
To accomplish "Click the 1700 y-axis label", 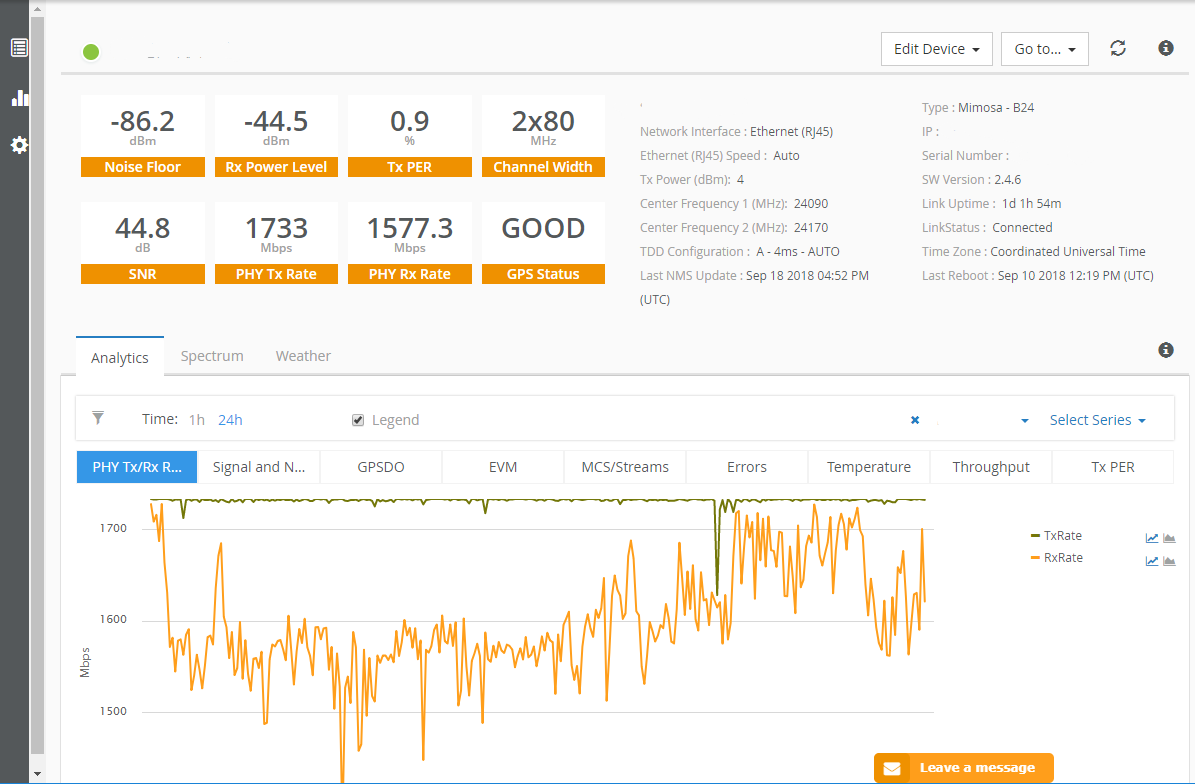I will point(113,528).
